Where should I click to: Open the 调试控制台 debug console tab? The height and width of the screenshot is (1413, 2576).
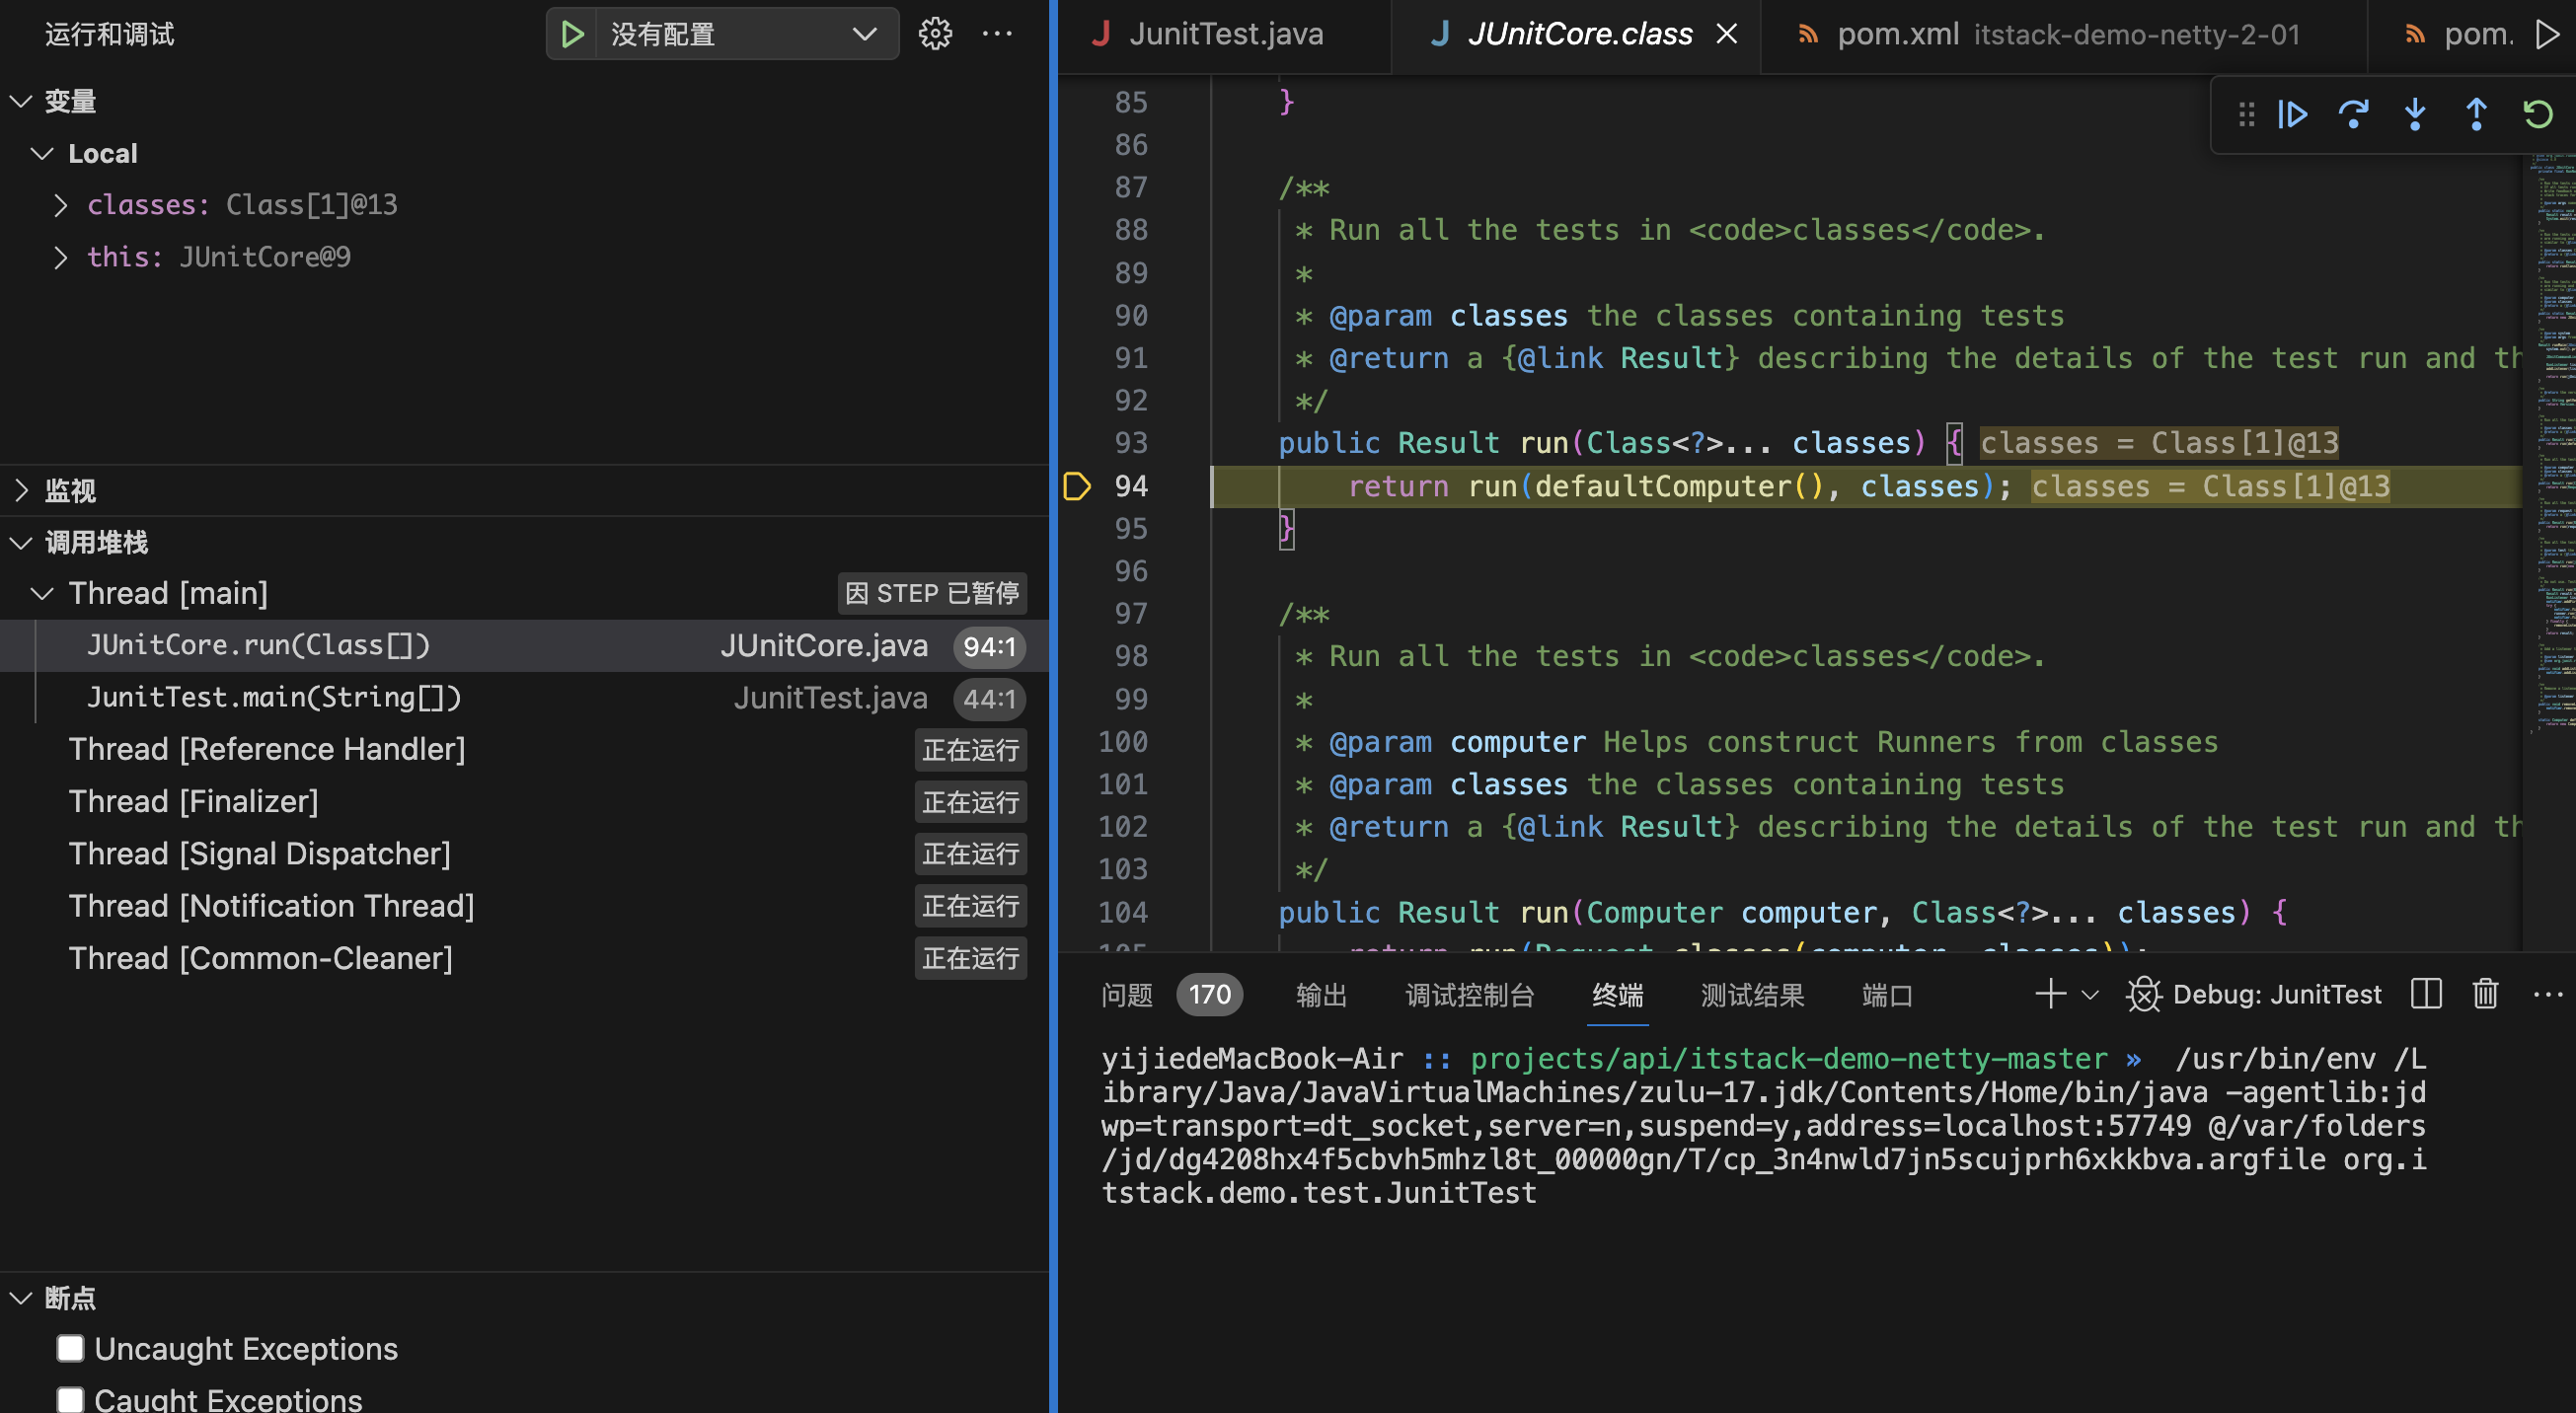[1469, 995]
